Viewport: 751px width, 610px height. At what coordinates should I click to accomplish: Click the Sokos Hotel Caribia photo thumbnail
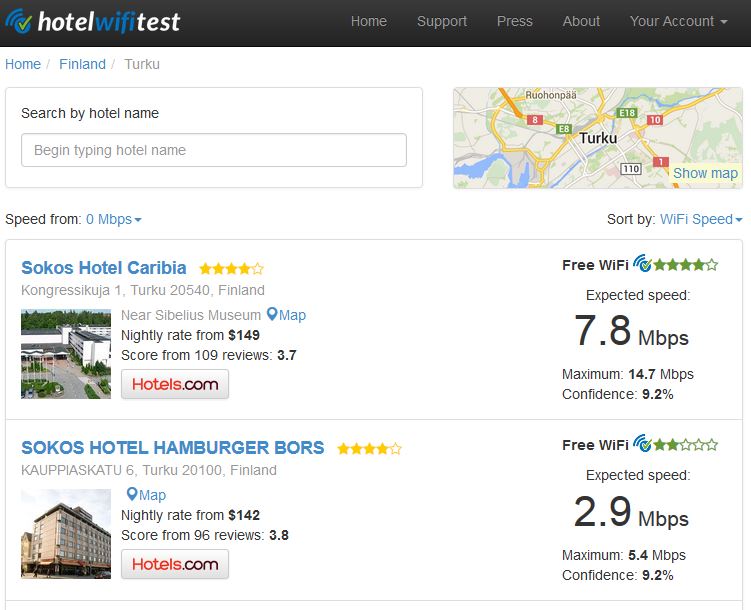[x=66, y=354]
